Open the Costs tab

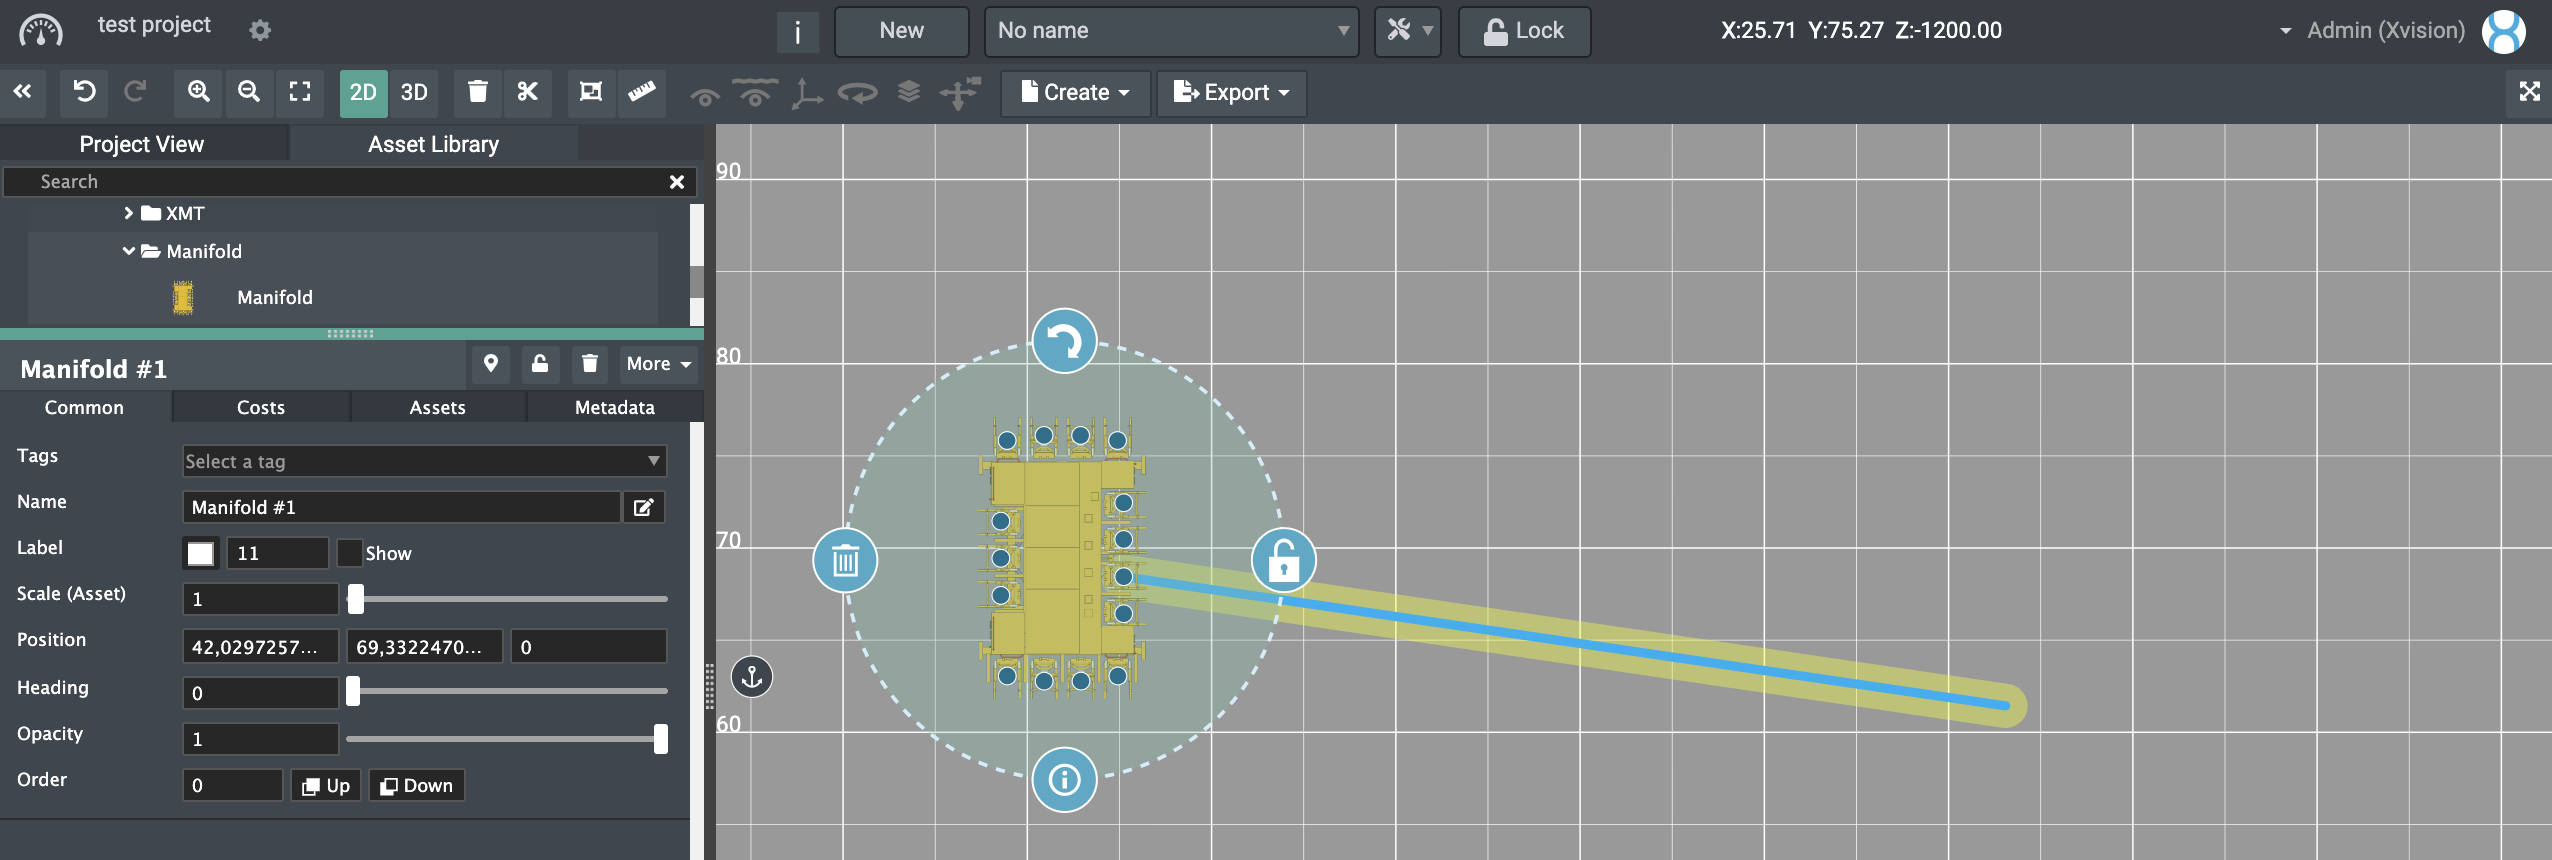point(261,407)
